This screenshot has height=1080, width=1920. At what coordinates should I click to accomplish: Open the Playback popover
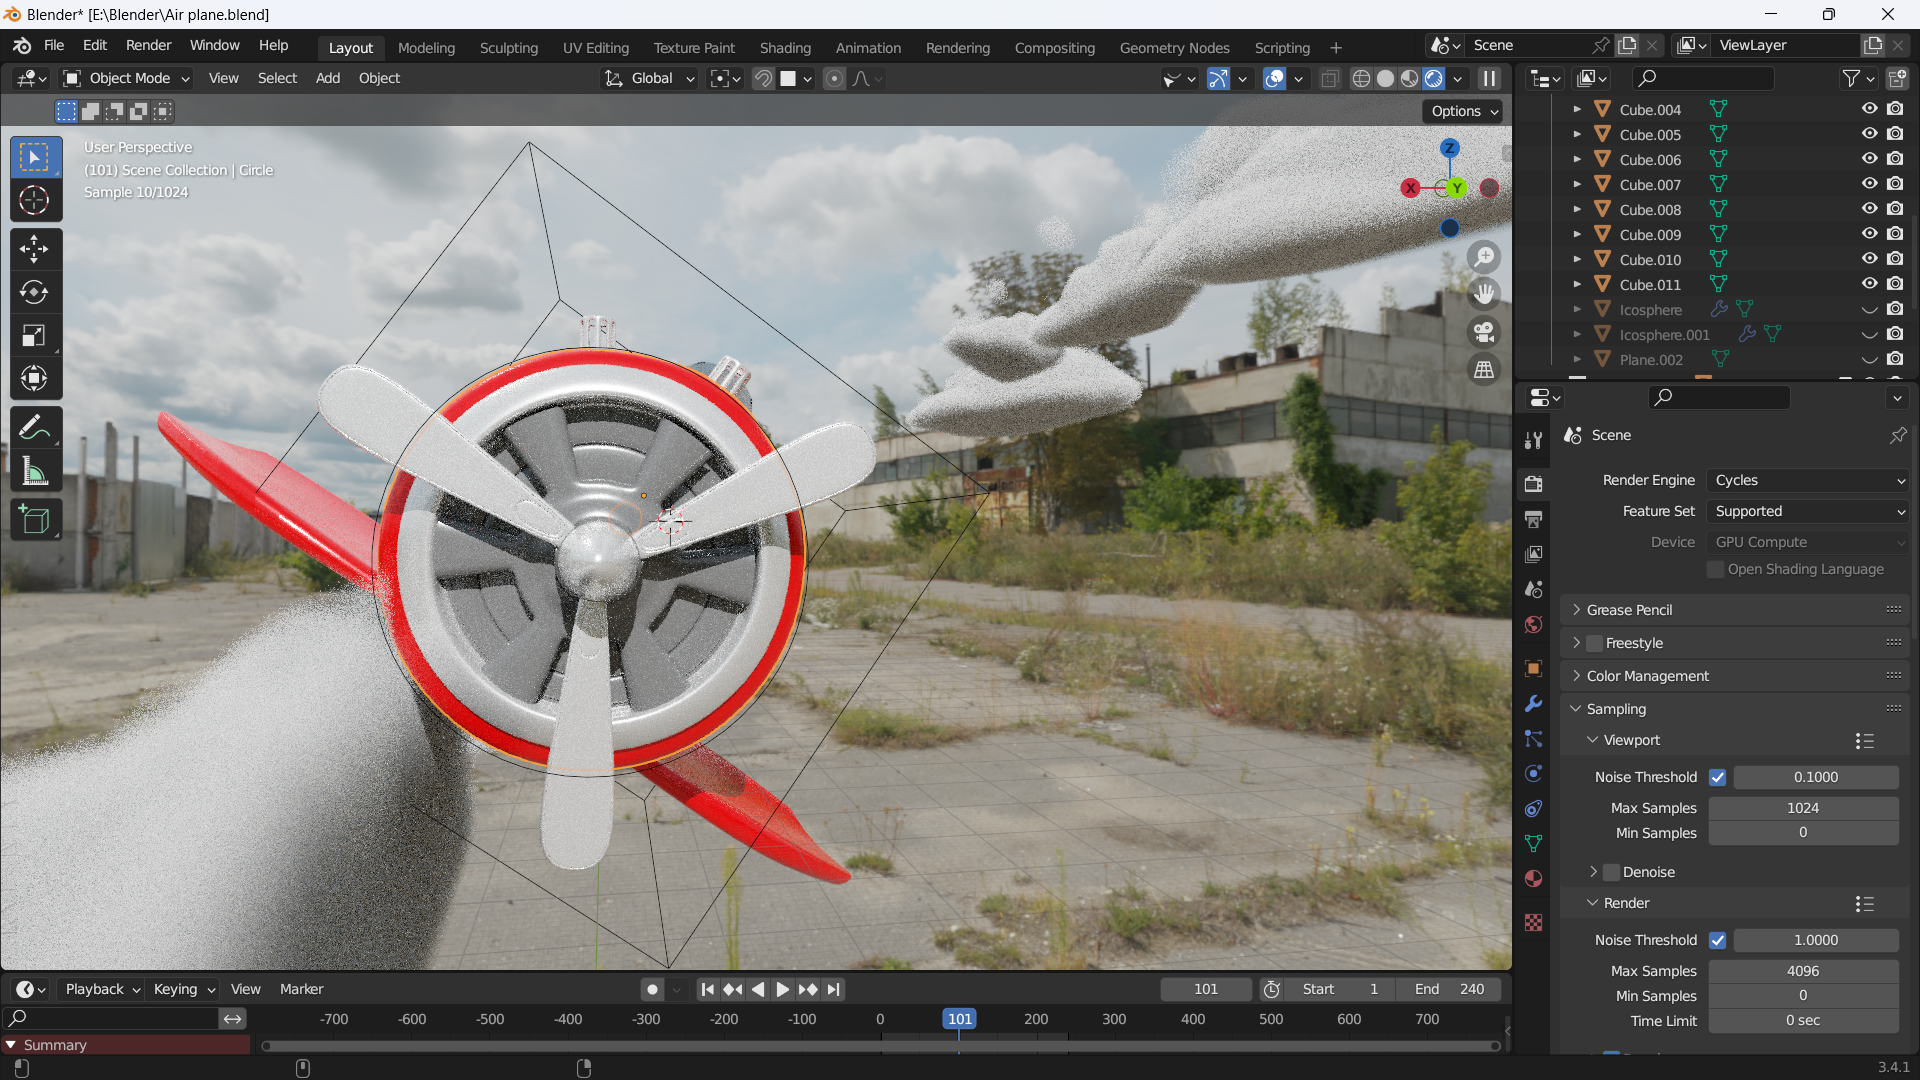point(102,989)
